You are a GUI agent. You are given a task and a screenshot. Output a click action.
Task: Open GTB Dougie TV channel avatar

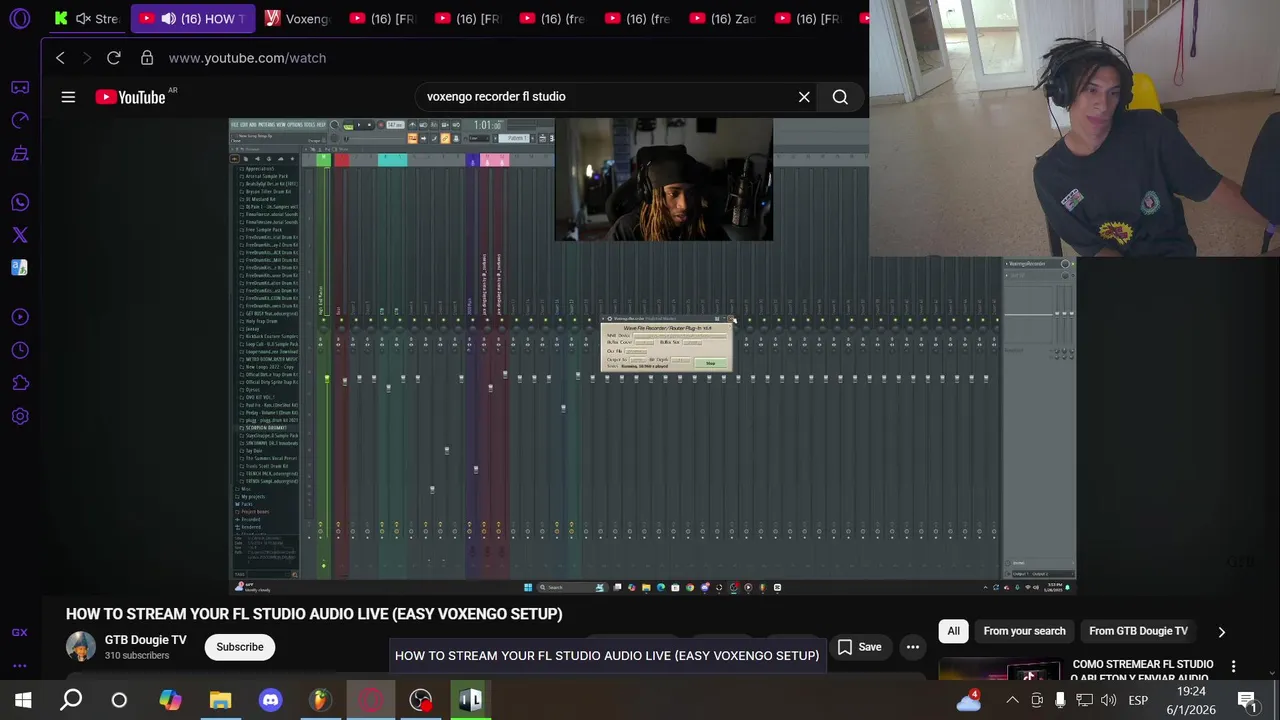point(81,647)
